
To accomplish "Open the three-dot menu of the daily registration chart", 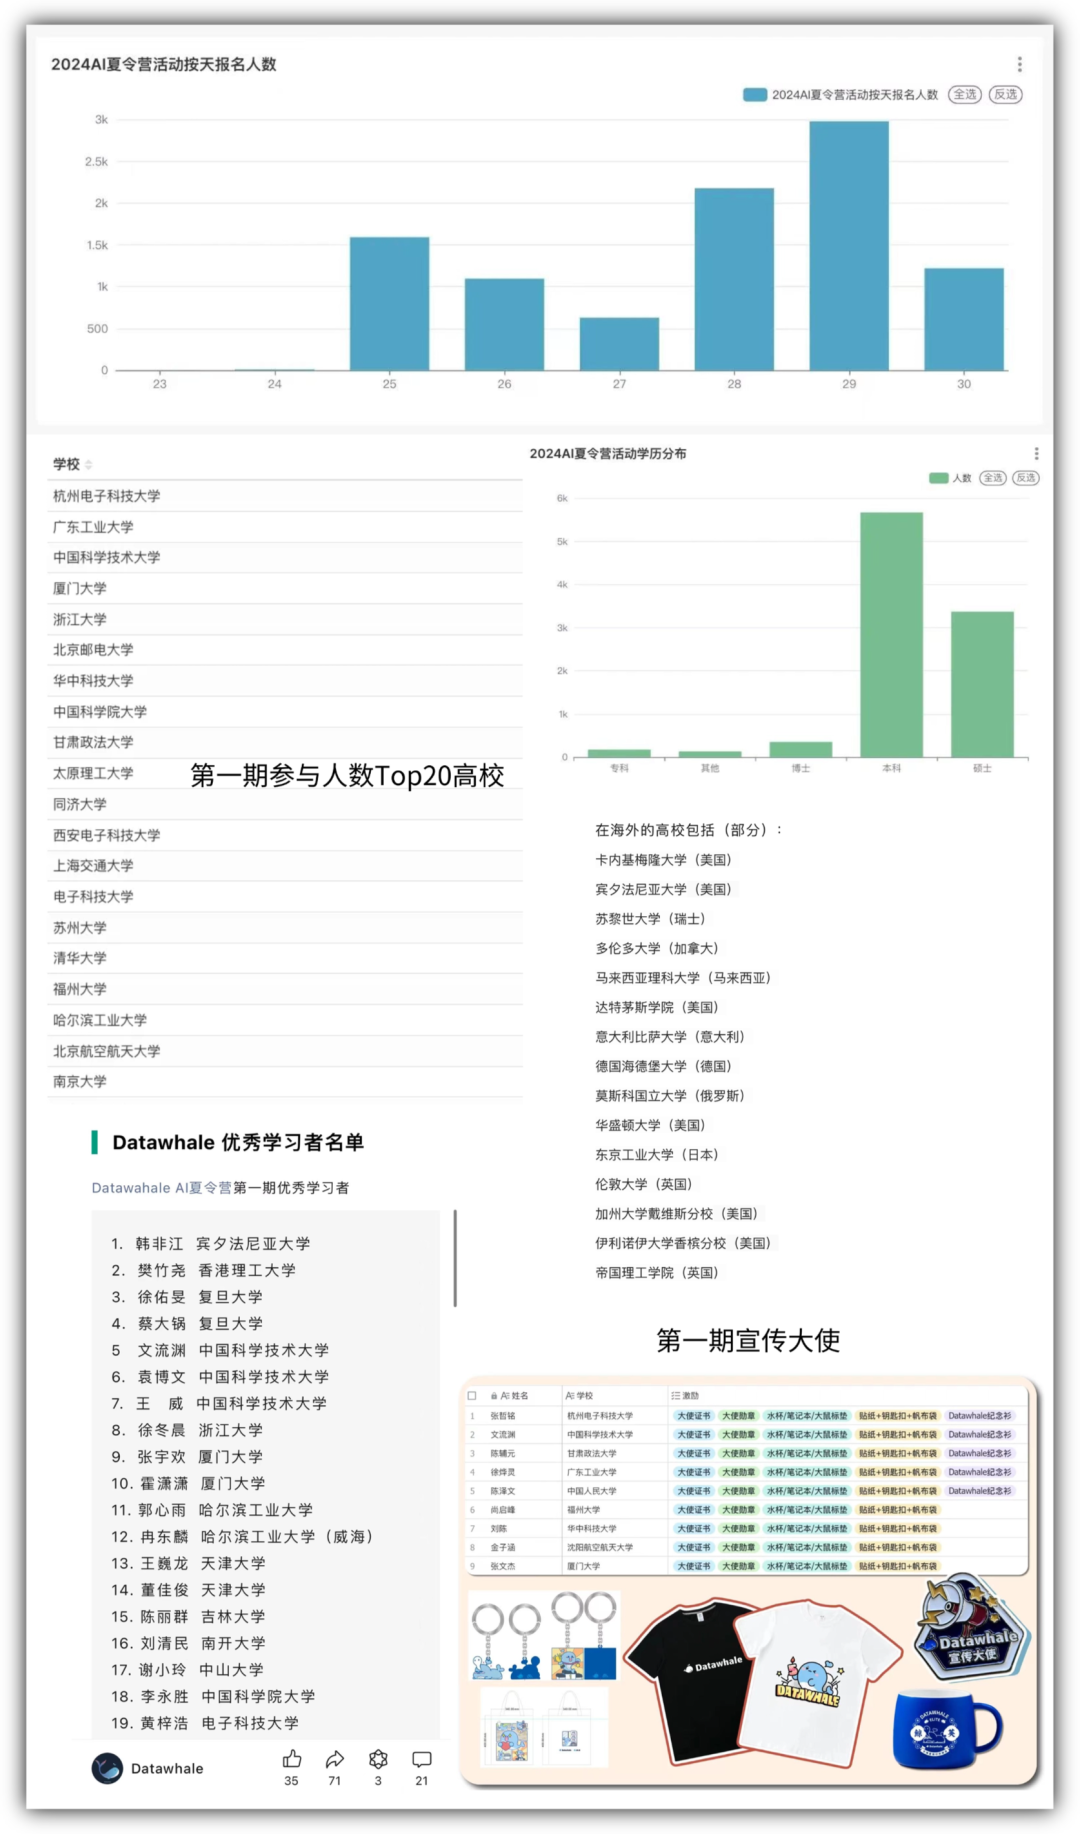I will tap(1019, 65).
